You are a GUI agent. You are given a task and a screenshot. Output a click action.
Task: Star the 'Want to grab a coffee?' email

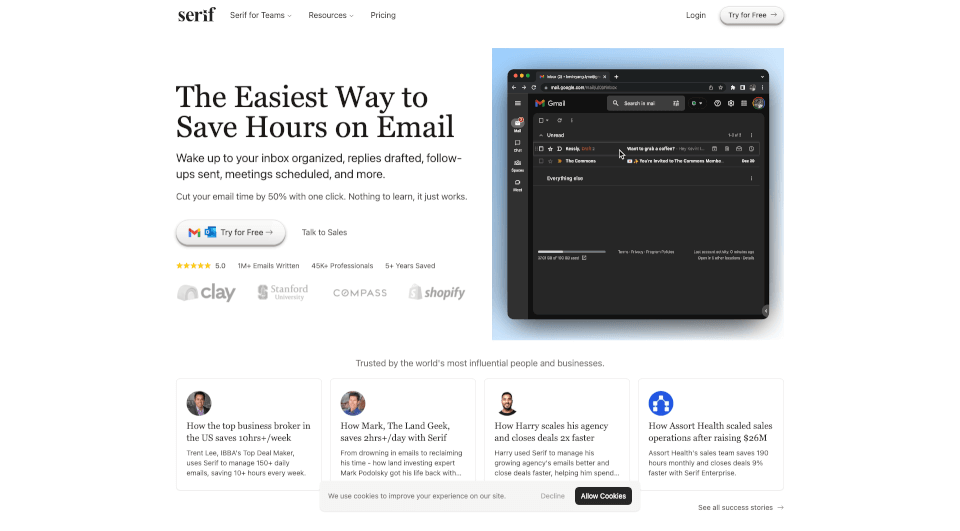[550, 149]
